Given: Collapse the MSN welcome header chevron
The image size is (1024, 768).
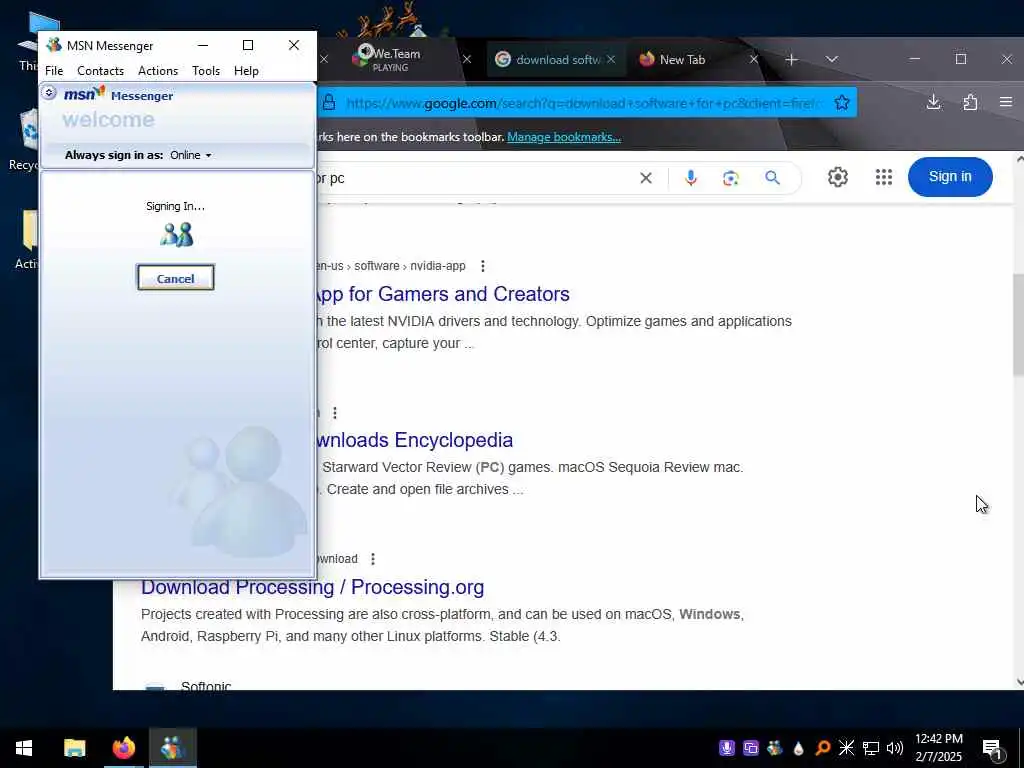Looking at the screenshot, I should (49, 93).
